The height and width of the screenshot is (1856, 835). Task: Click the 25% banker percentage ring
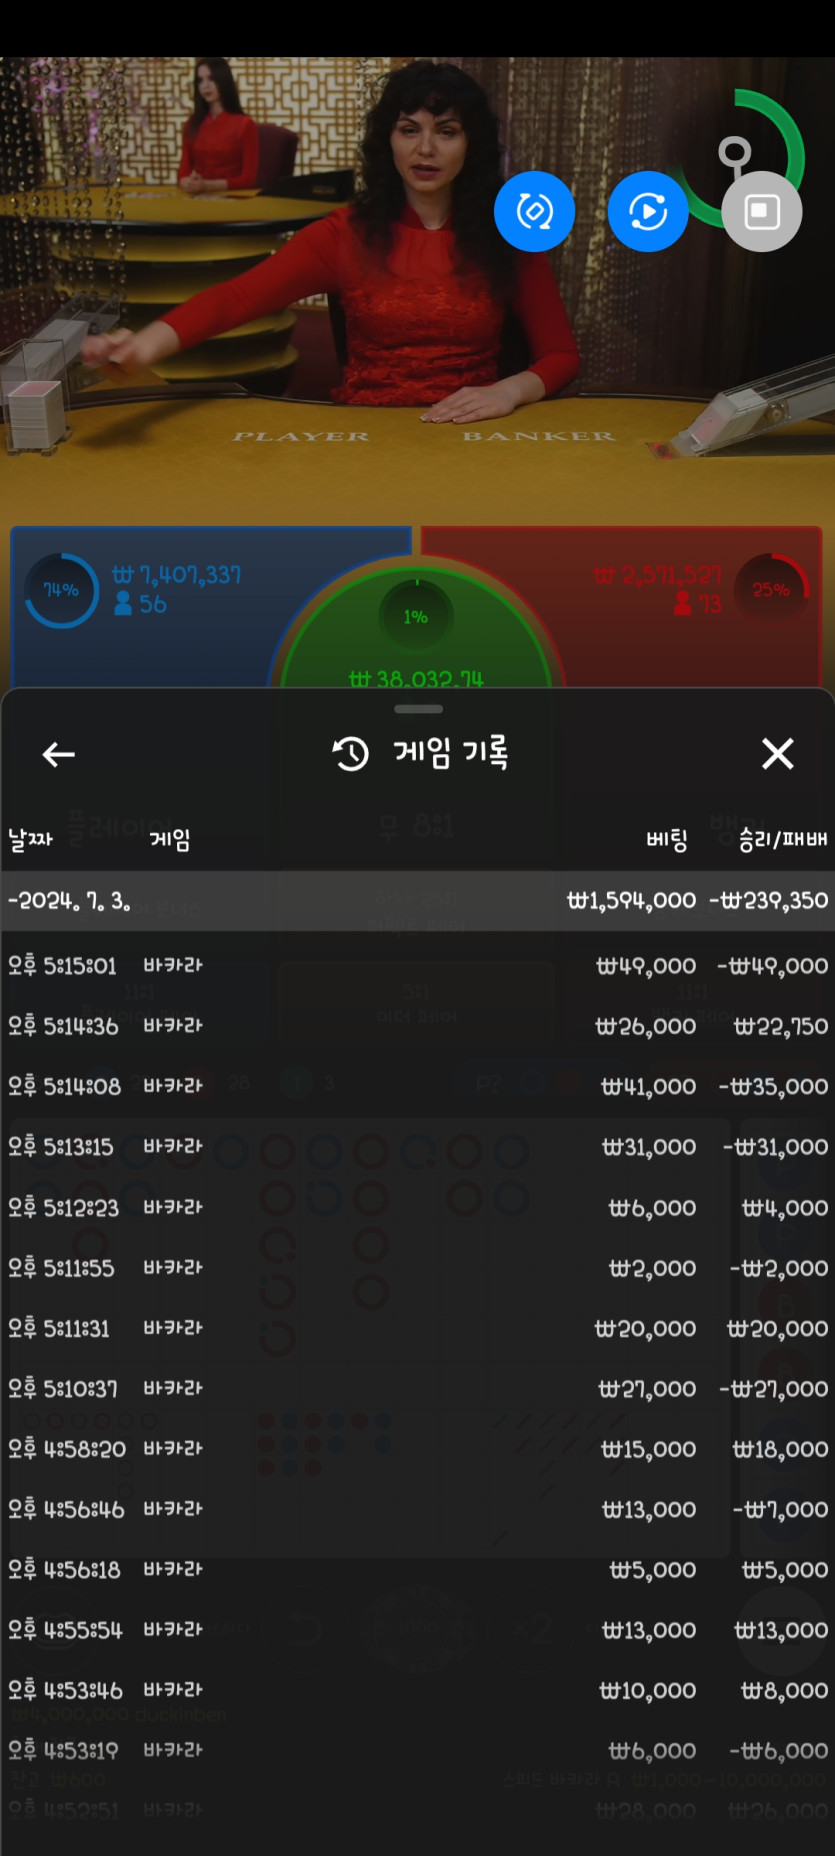pos(771,590)
